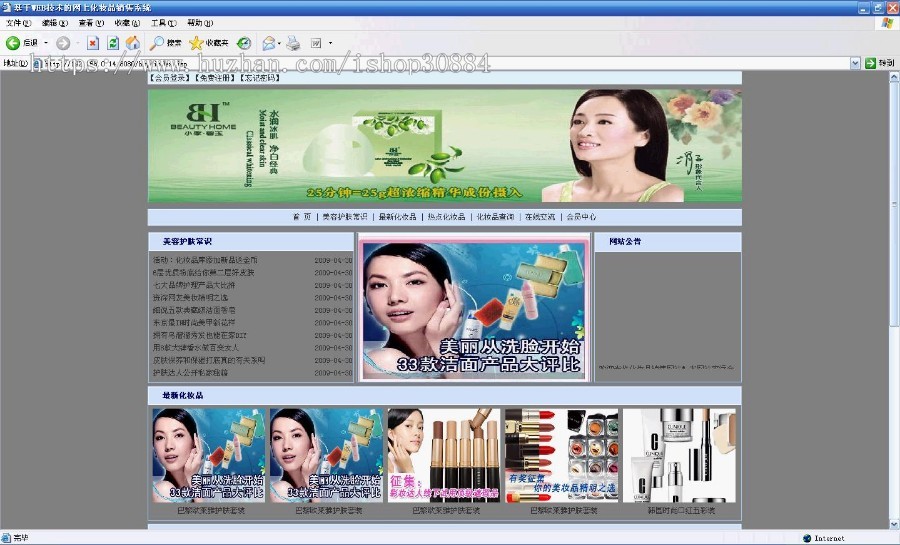The image size is (900, 545).
Task: Click the 最新化妆品 section heading
Action: 183,395
